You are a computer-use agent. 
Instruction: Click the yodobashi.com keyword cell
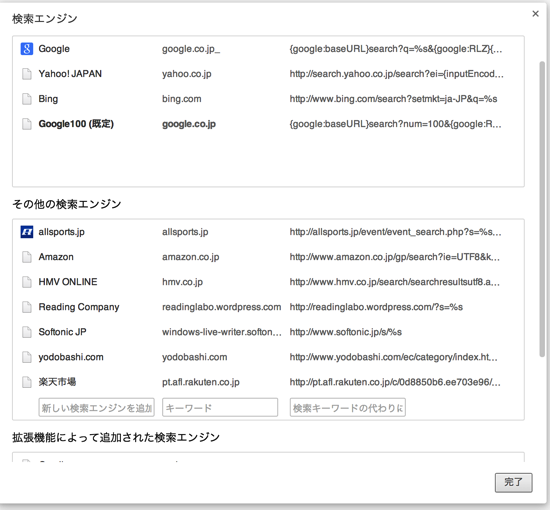point(195,357)
